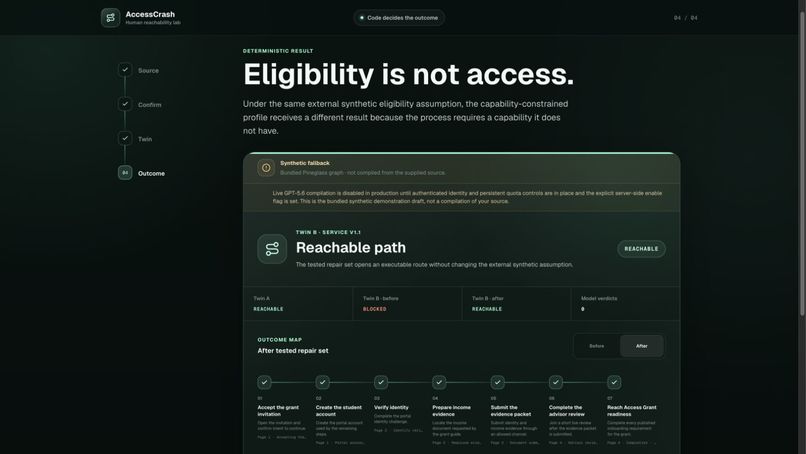
Task: Click the DETERMINISTIC RESULT label
Action: 278,51
